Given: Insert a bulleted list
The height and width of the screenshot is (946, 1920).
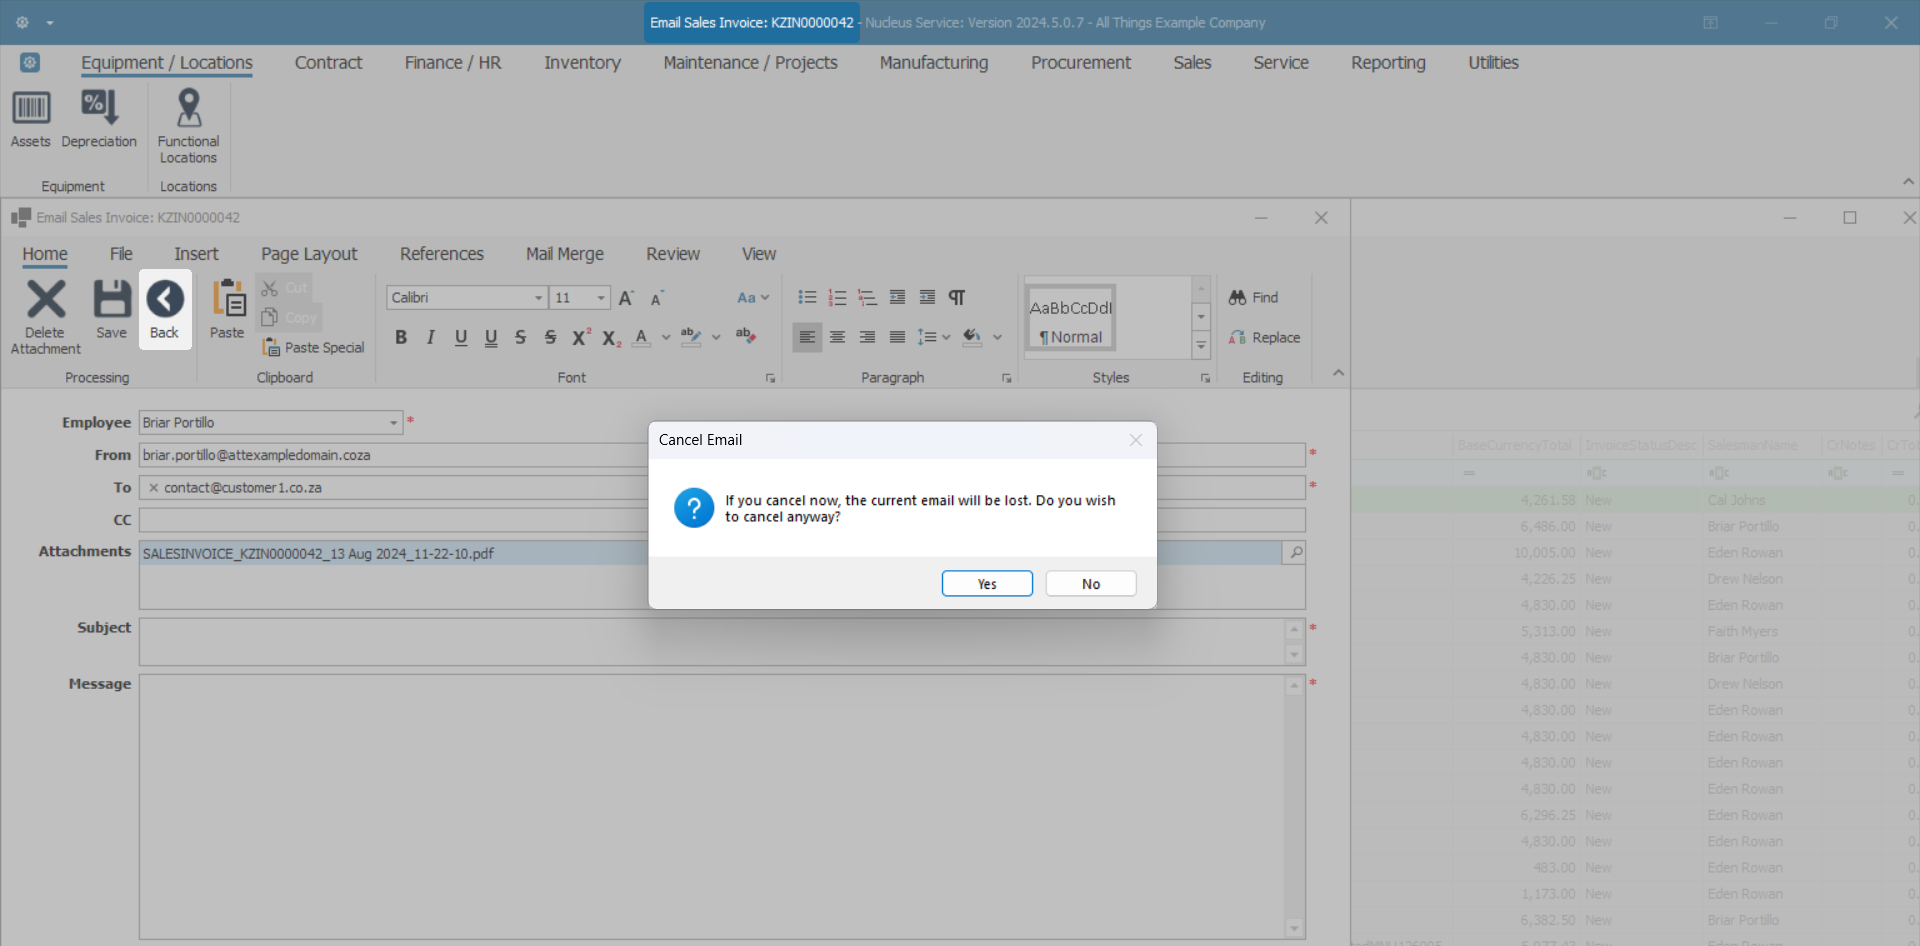Looking at the screenshot, I should (x=807, y=298).
